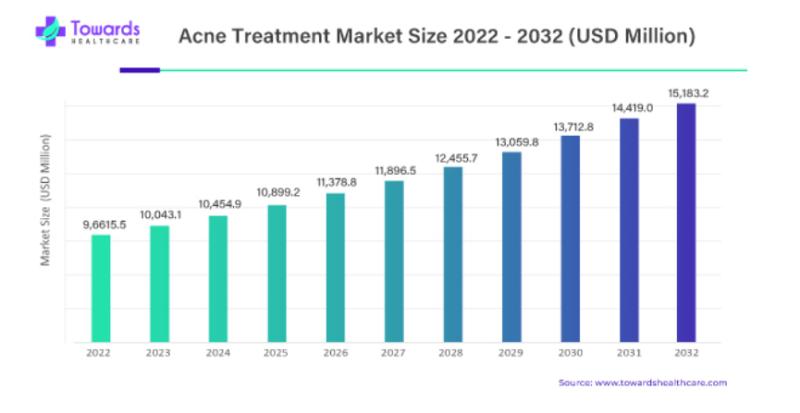Click the 15,183.2 data label

point(688,93)
